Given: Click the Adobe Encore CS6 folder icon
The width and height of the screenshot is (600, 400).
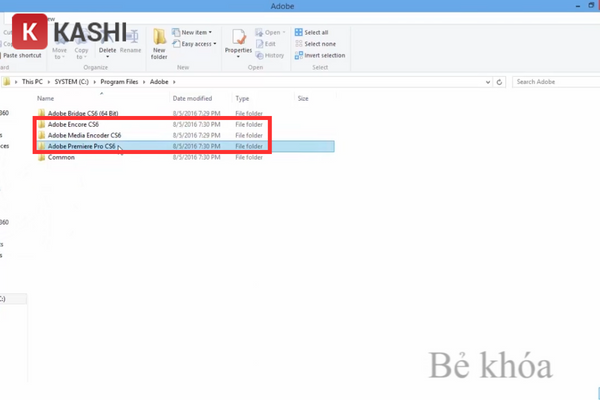Looking at the screenshot, I should [41, 124].
